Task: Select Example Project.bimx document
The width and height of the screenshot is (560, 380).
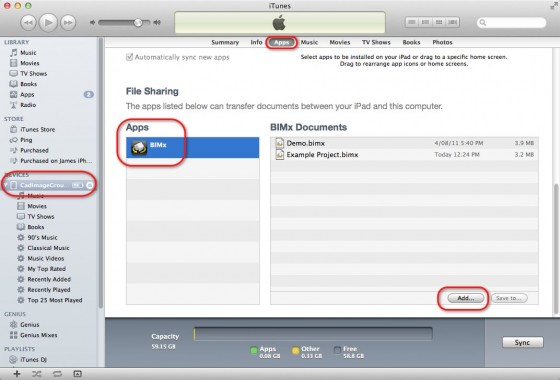Action: 404,155
